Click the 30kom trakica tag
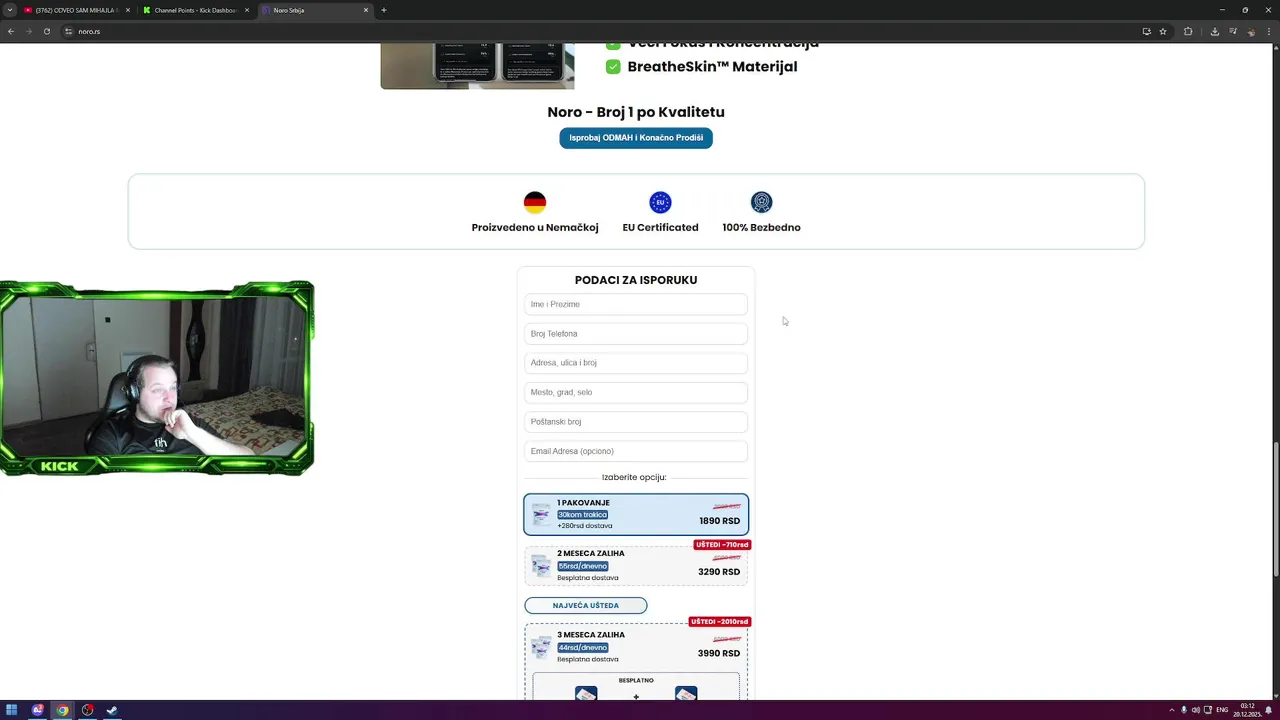 click(x=582, y=515)
